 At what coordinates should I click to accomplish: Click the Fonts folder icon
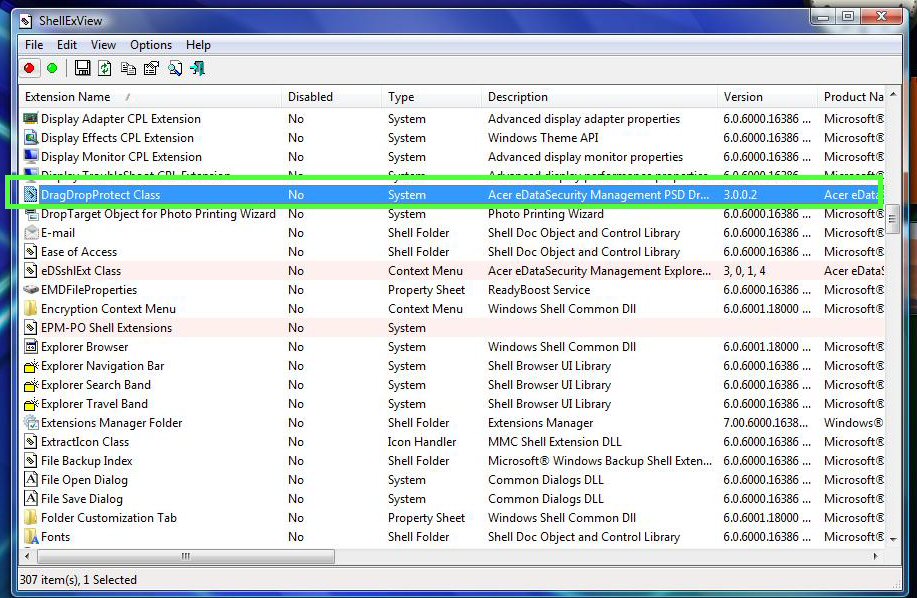point(30,537)
